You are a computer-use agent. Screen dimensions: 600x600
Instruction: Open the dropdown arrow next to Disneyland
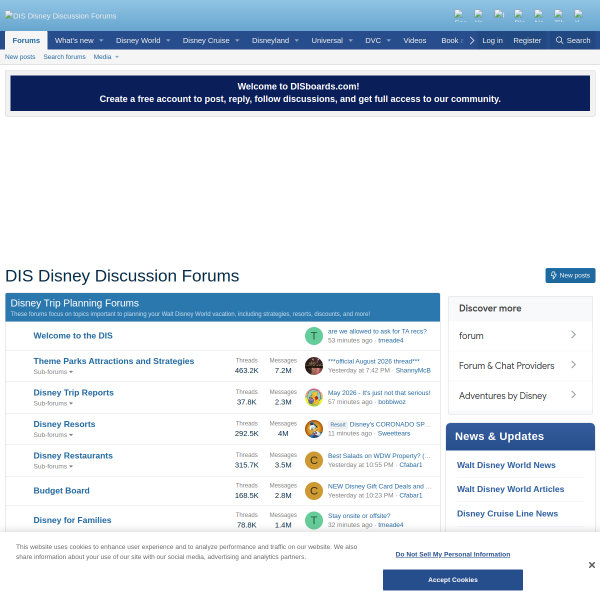tap(297, 41)
